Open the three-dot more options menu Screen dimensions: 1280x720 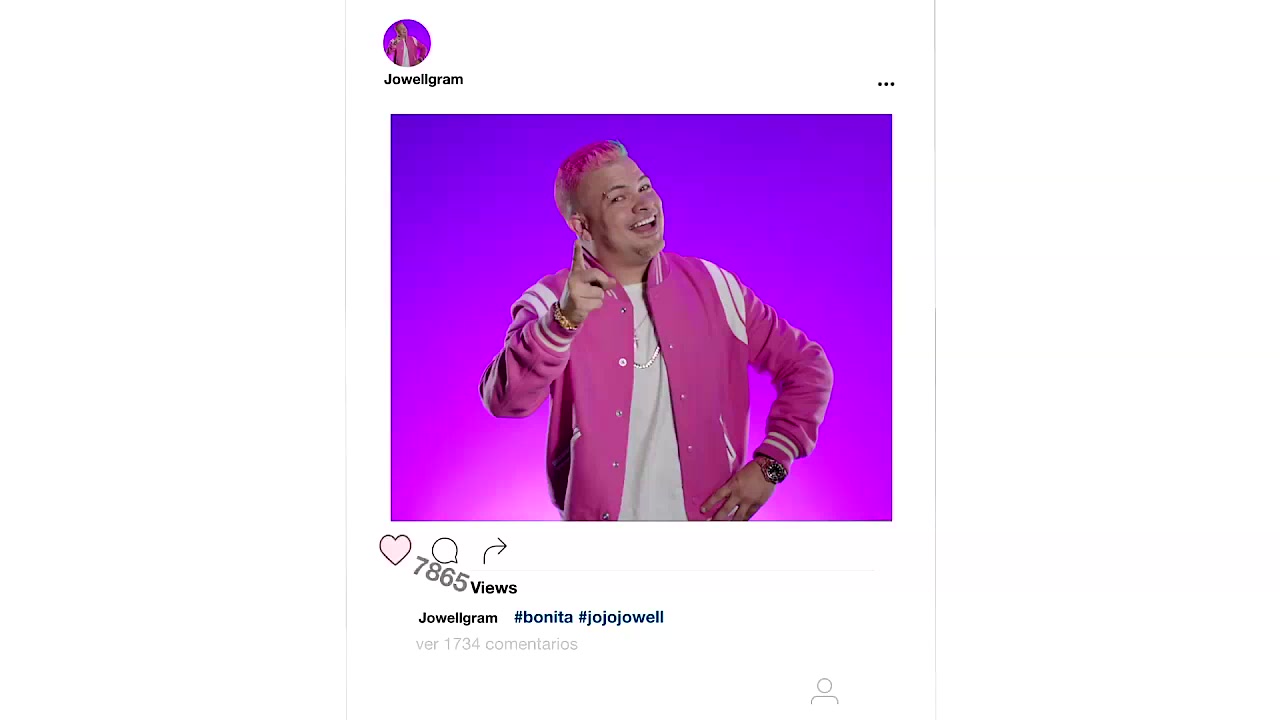click(x=886, y=84)
